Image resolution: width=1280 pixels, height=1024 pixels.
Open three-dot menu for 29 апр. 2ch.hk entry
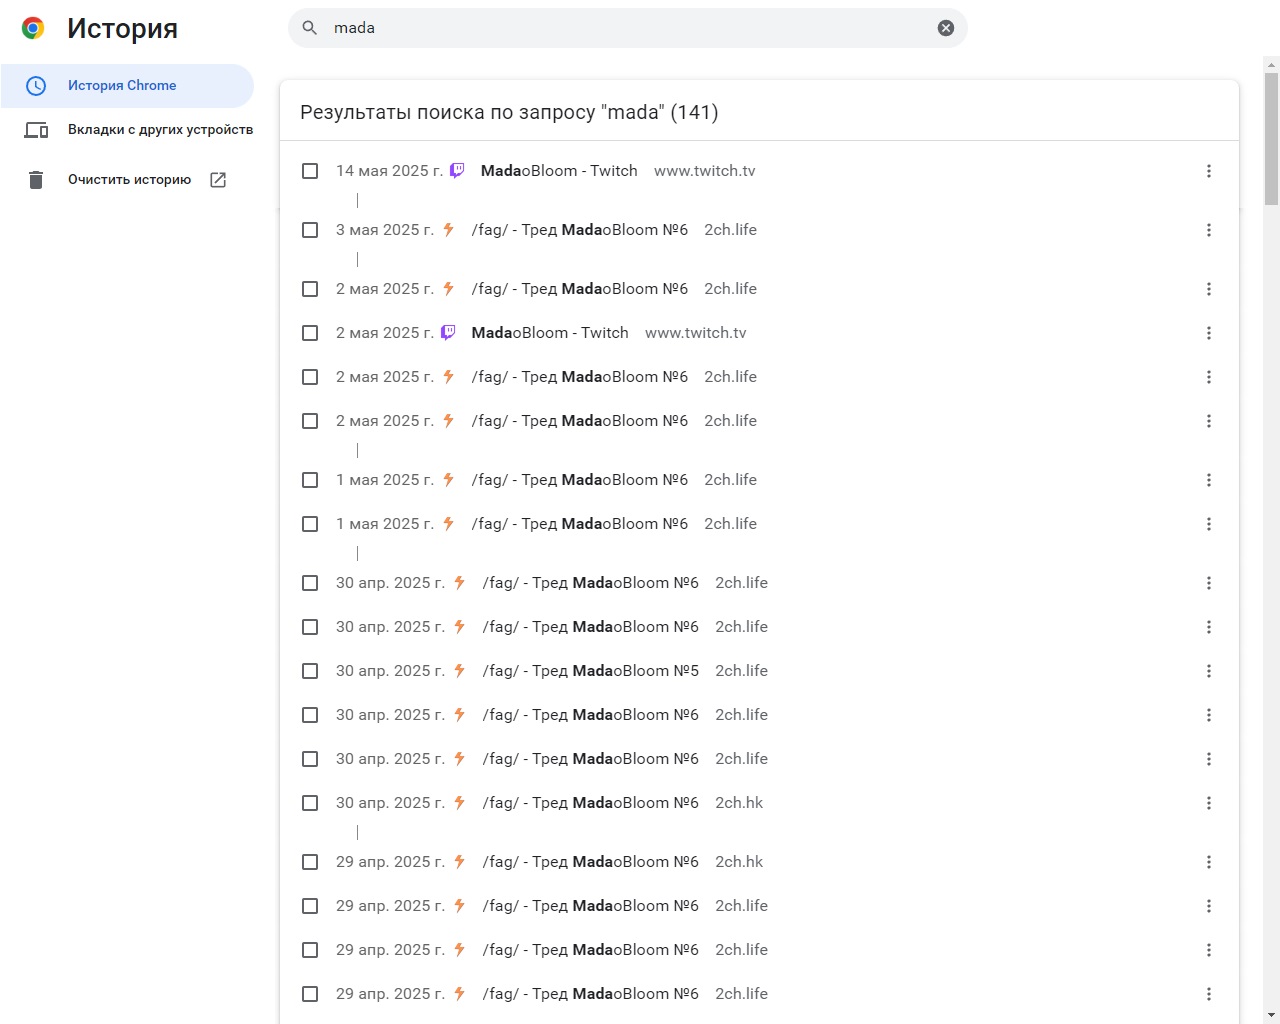point(1209,862)
